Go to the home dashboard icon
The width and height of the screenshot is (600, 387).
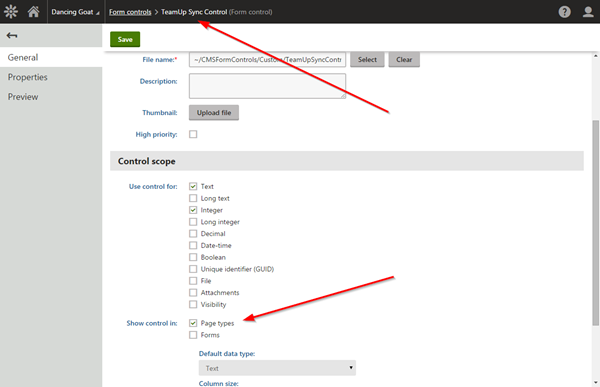[x=33, y=11]
